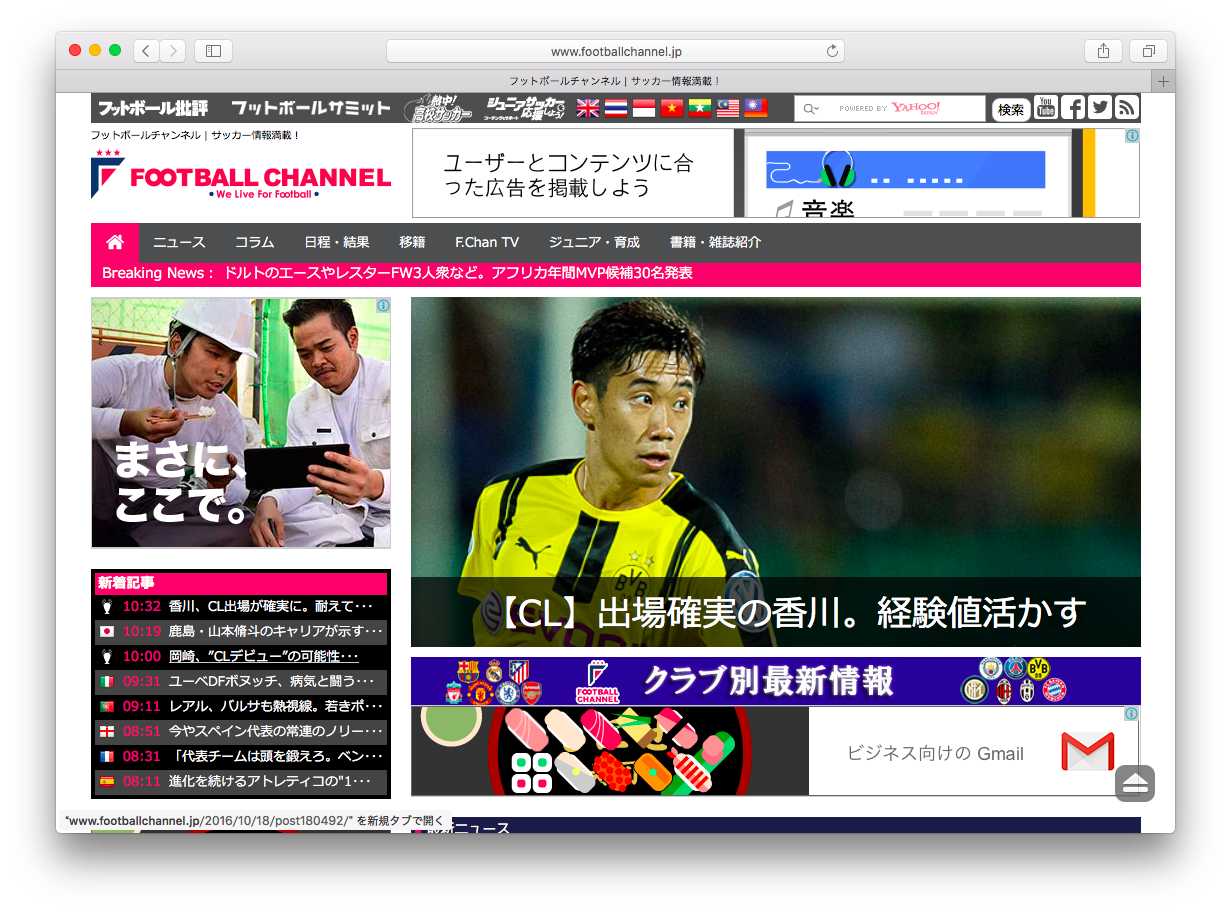Open the 日程・結果 menu

click(337, 242)
